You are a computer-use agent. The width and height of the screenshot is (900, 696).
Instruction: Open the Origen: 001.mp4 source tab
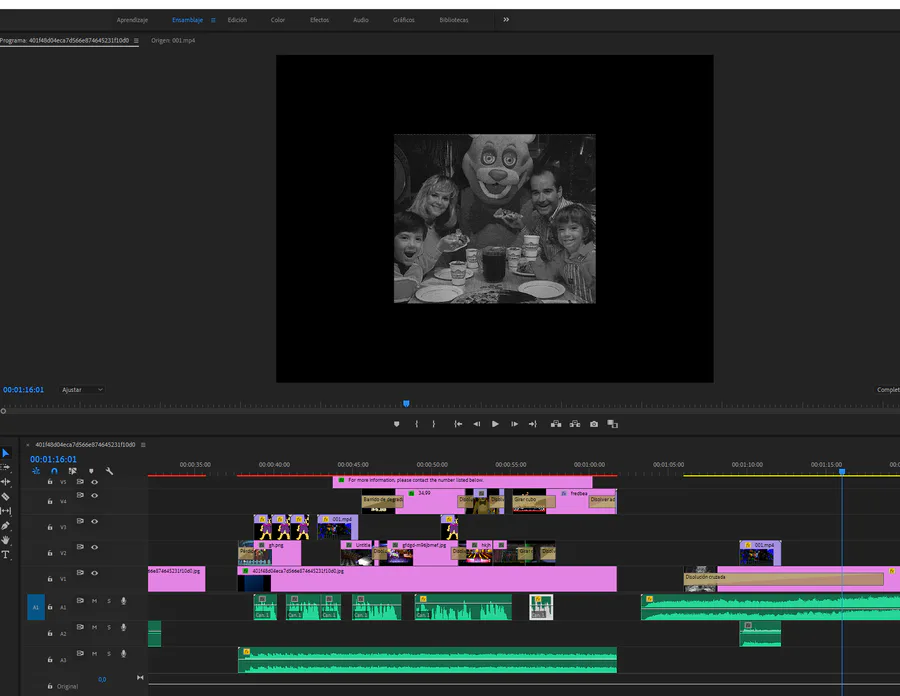(x=173, y=41)
